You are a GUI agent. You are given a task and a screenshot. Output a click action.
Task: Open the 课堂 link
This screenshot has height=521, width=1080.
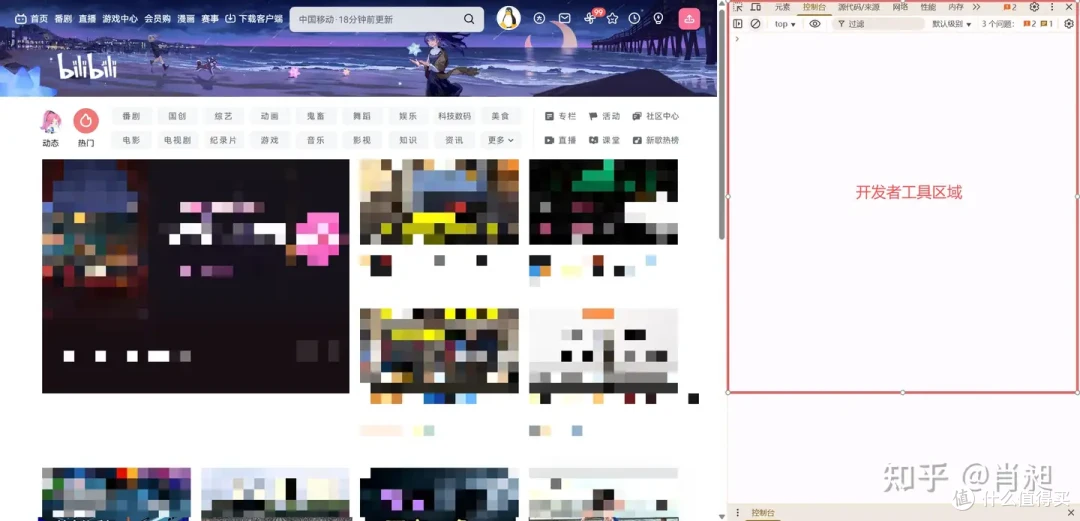click(604, 140)
